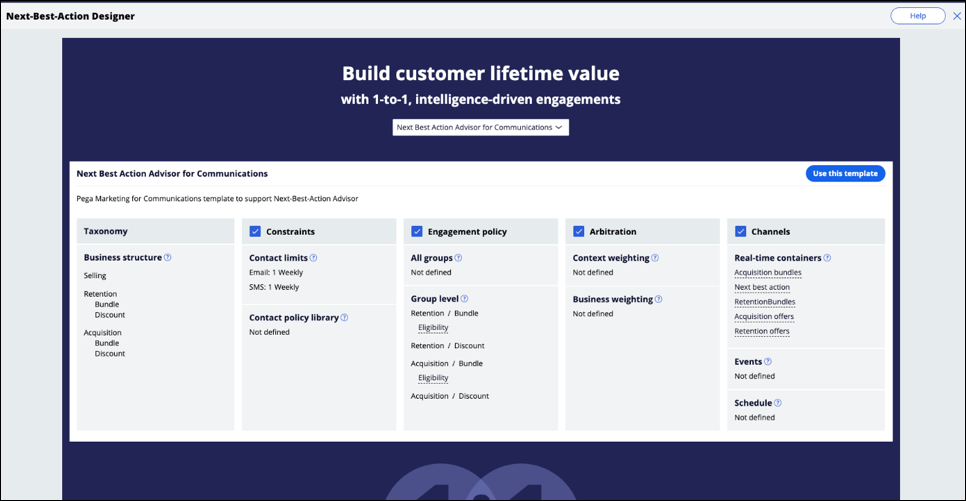
Task: Click help icon beside Contact limits
Action: tap(314, 258)
